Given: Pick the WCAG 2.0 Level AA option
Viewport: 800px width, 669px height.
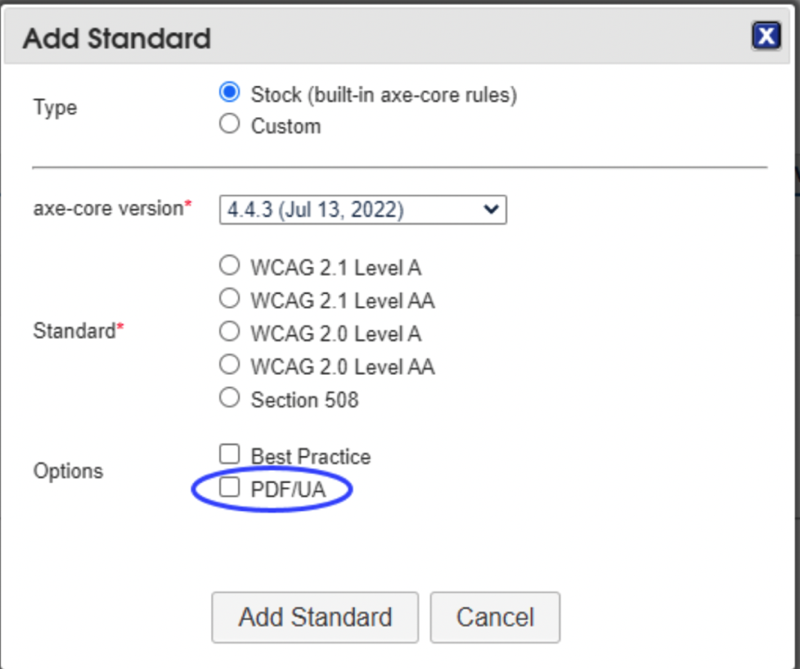Looking at the screenshot, I should coord(230,365).
